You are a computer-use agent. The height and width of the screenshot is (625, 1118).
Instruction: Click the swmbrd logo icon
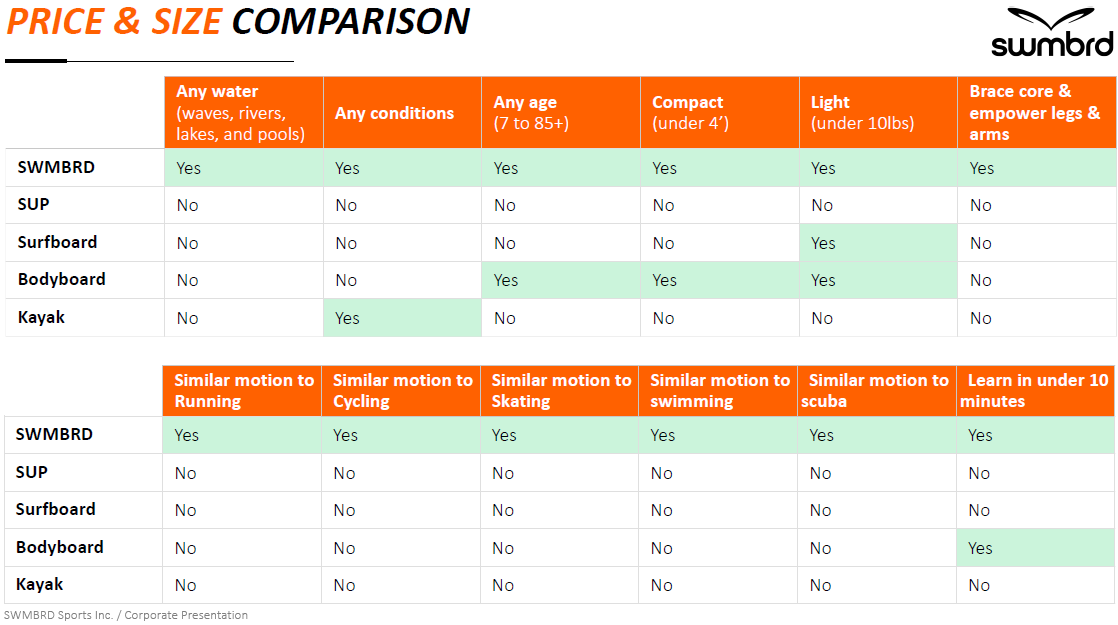1052,32
